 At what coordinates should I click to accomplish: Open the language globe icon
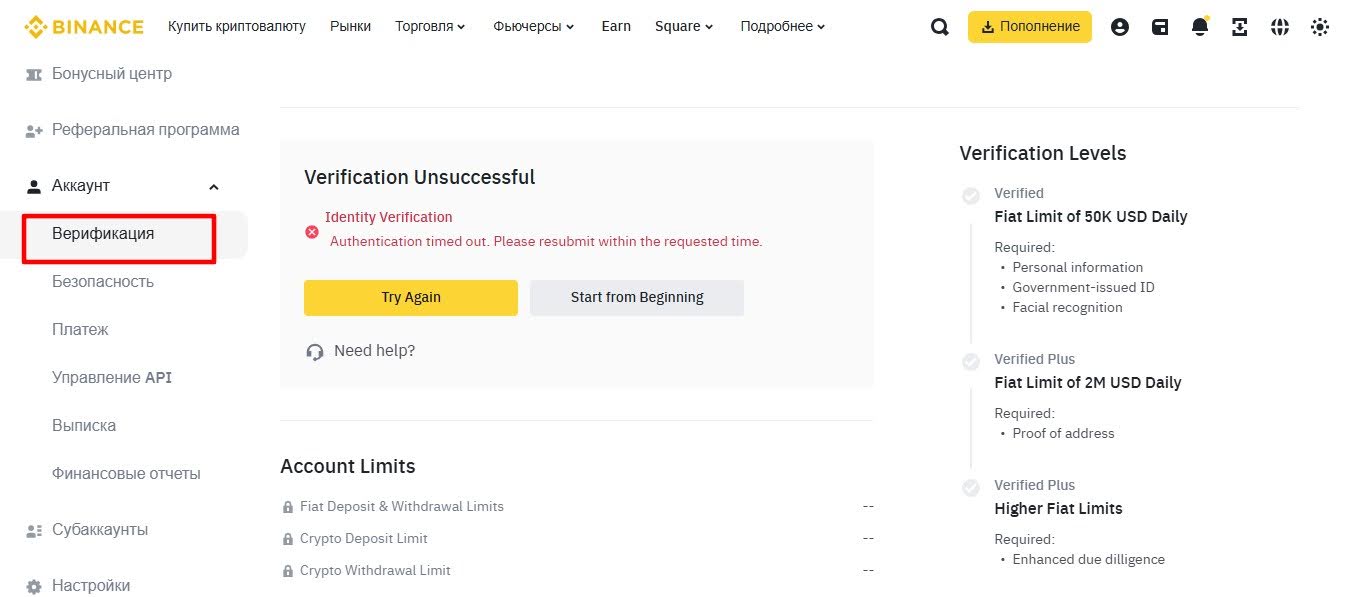click(x=1280, y=27)
